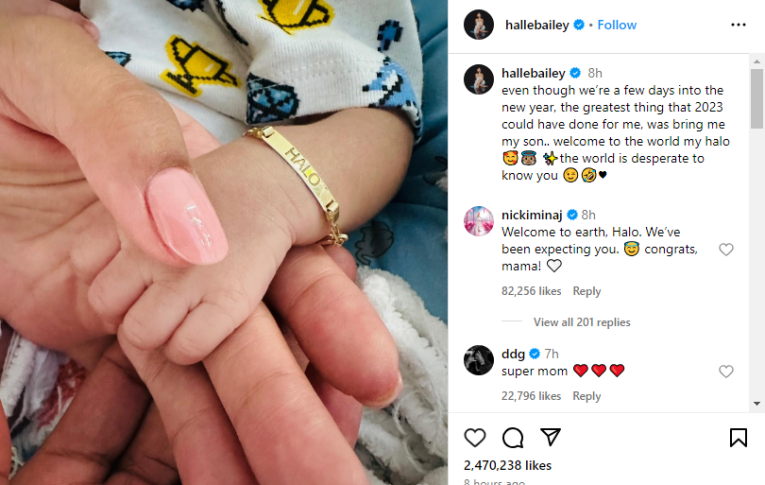The image size is (765, 485).
Task: Expand View all 201 replies
Action: pos(582,322)
